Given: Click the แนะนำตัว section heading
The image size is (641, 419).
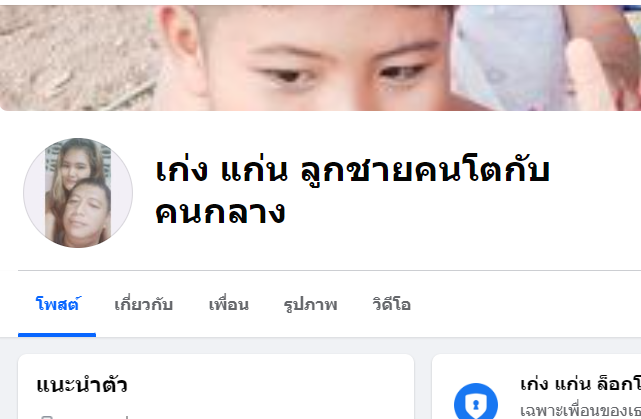Looking at the screenshot, I should click(82, 385).
